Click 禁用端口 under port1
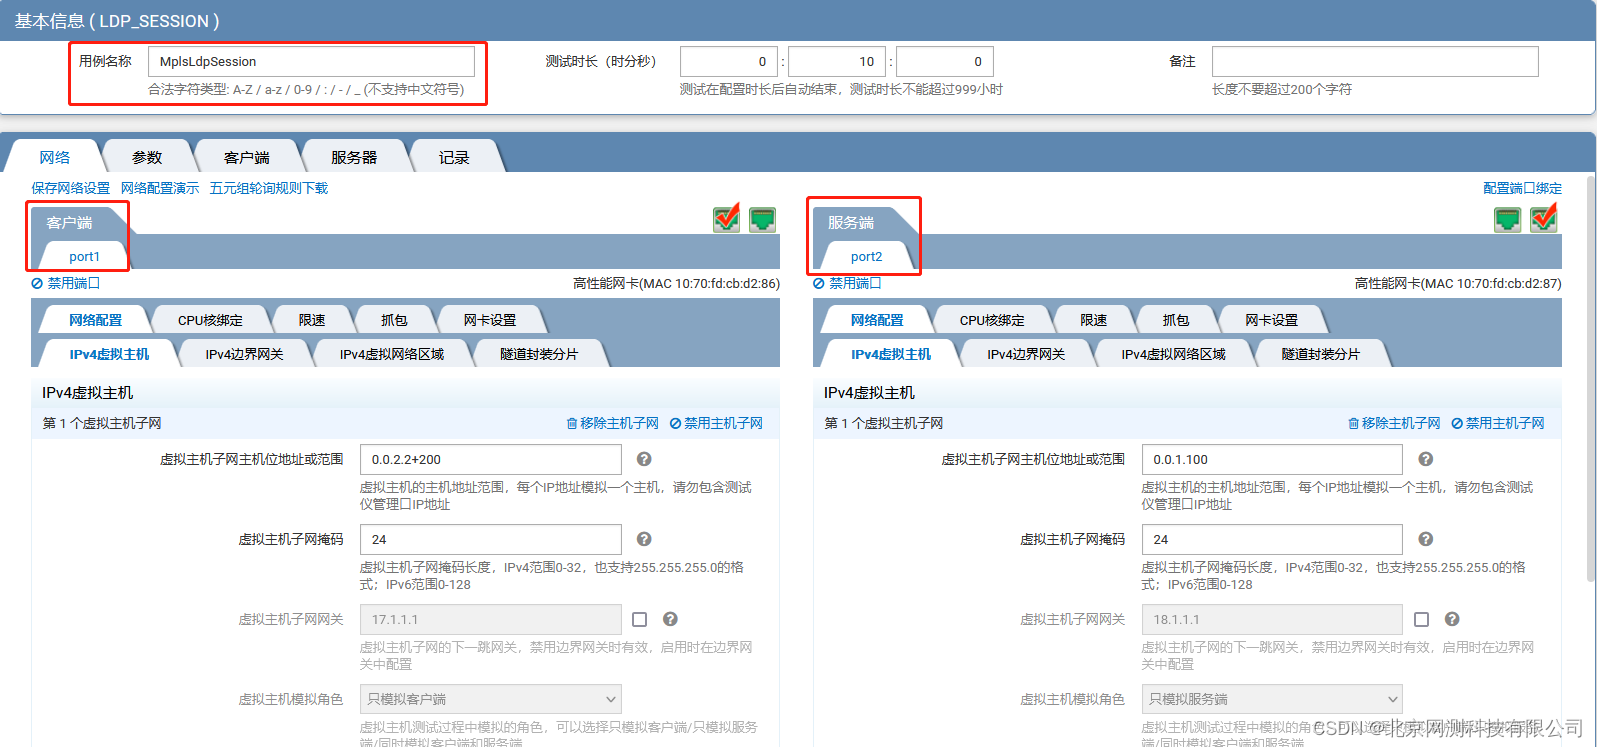 click(66, 283)
